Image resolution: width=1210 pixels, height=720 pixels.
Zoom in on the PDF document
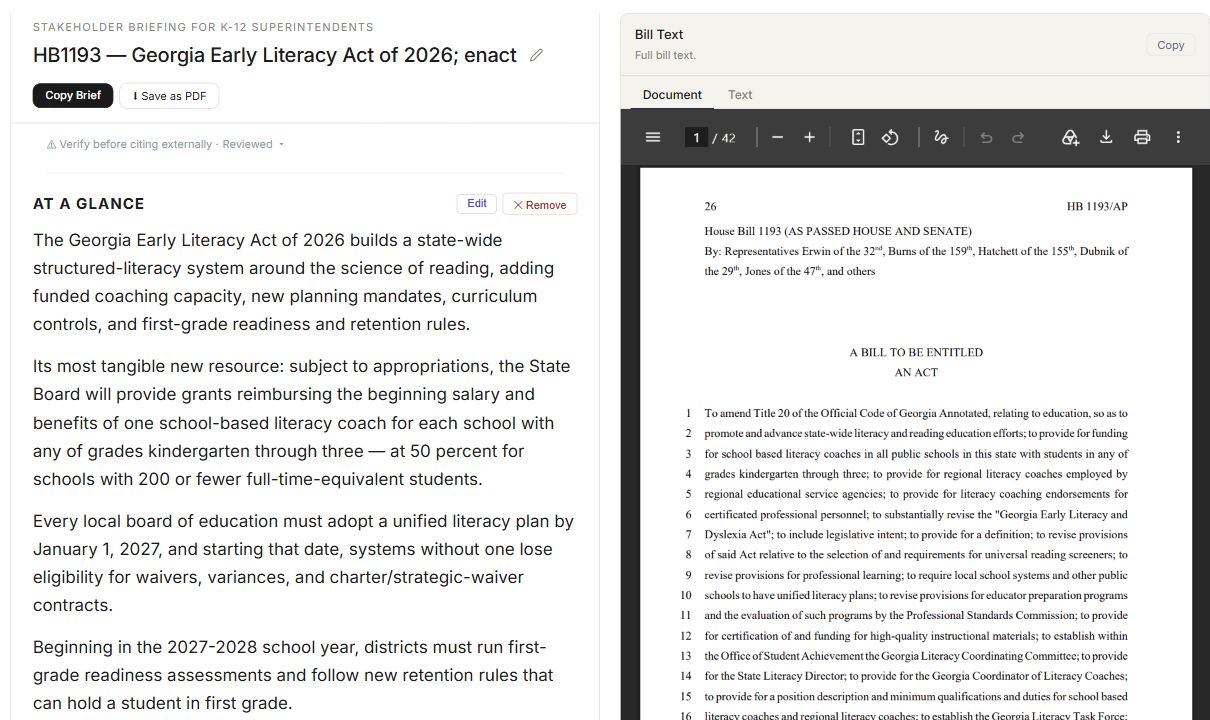(x=810, y=137)
